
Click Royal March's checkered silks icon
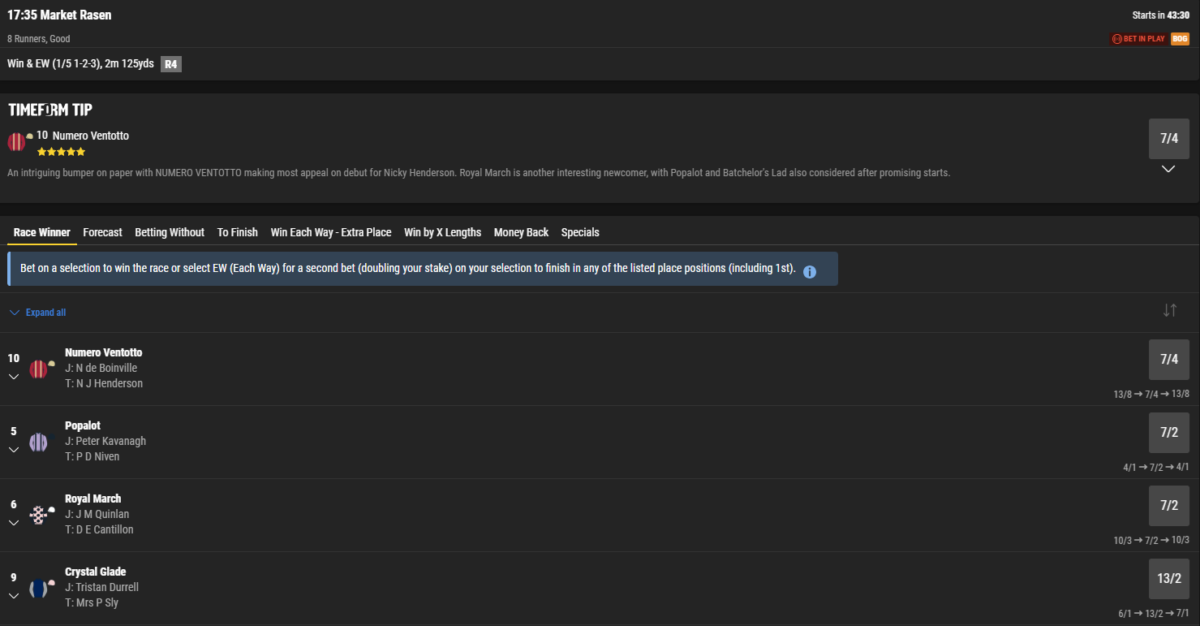coord(39,515)
